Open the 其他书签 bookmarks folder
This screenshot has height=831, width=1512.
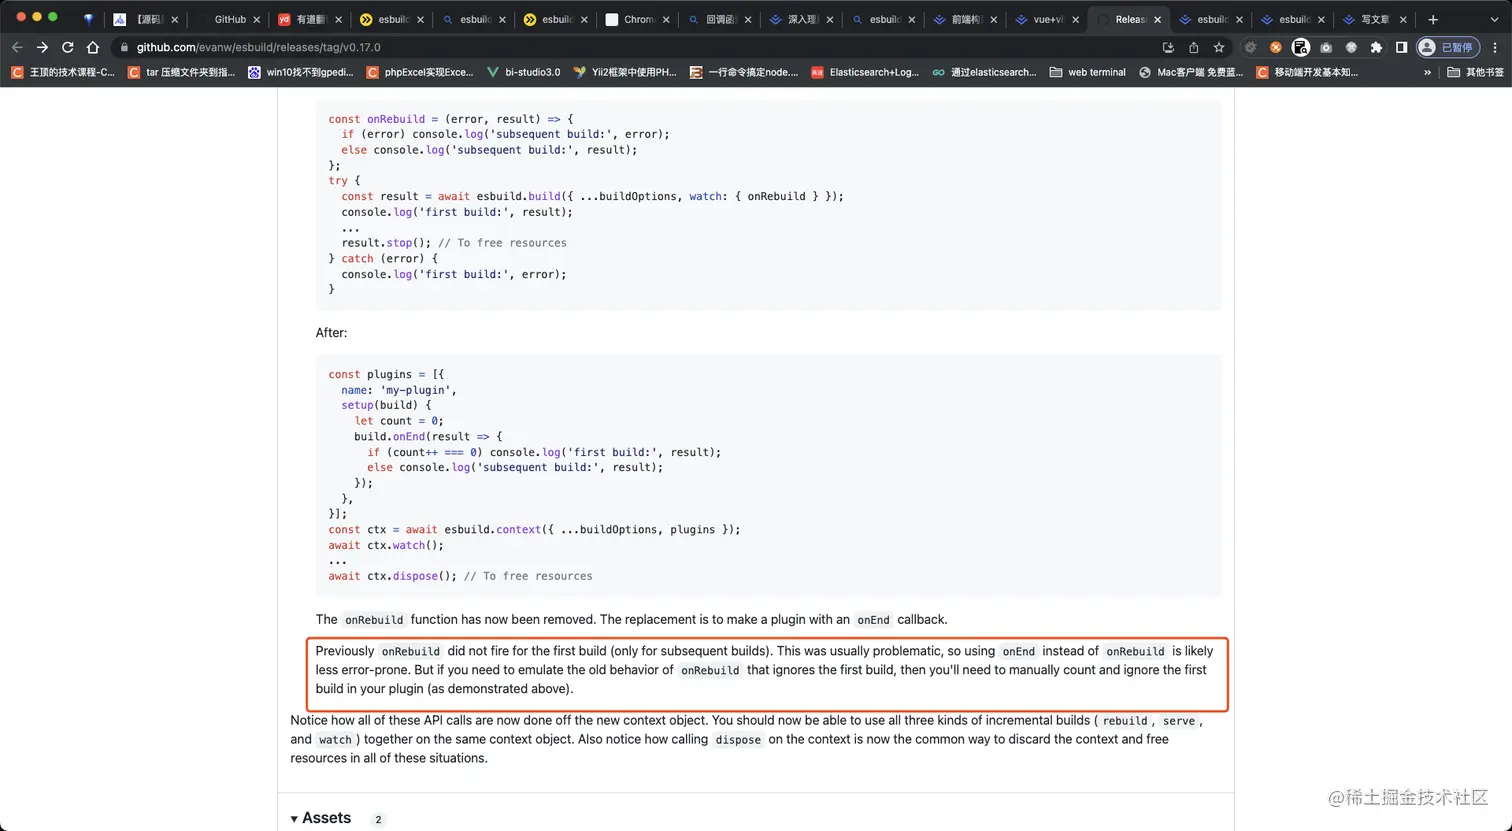pos(1475,72)
